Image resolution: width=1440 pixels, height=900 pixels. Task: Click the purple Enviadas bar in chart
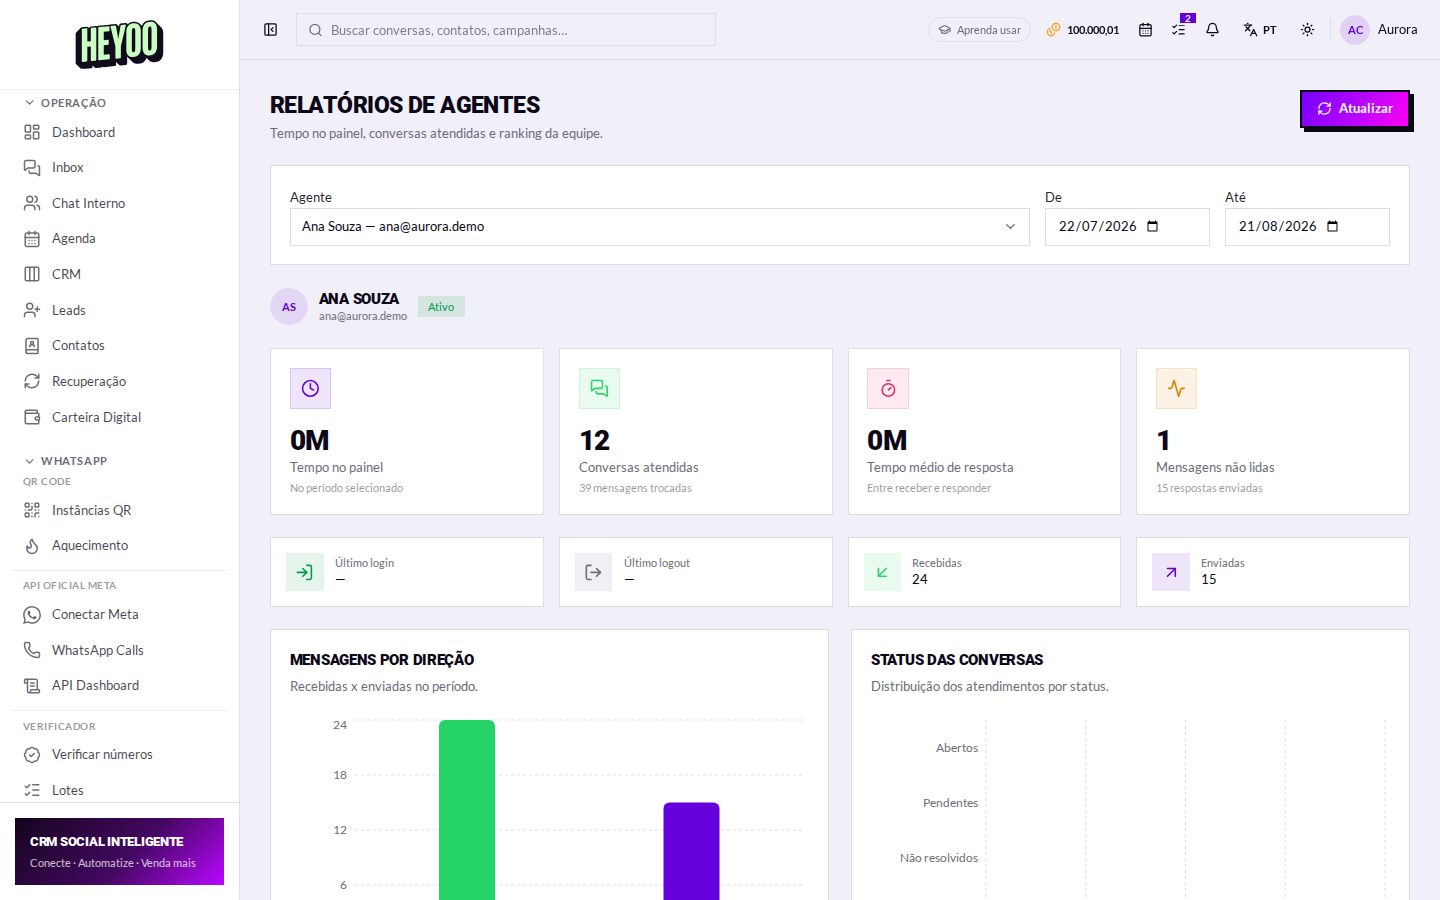[691, 851]
